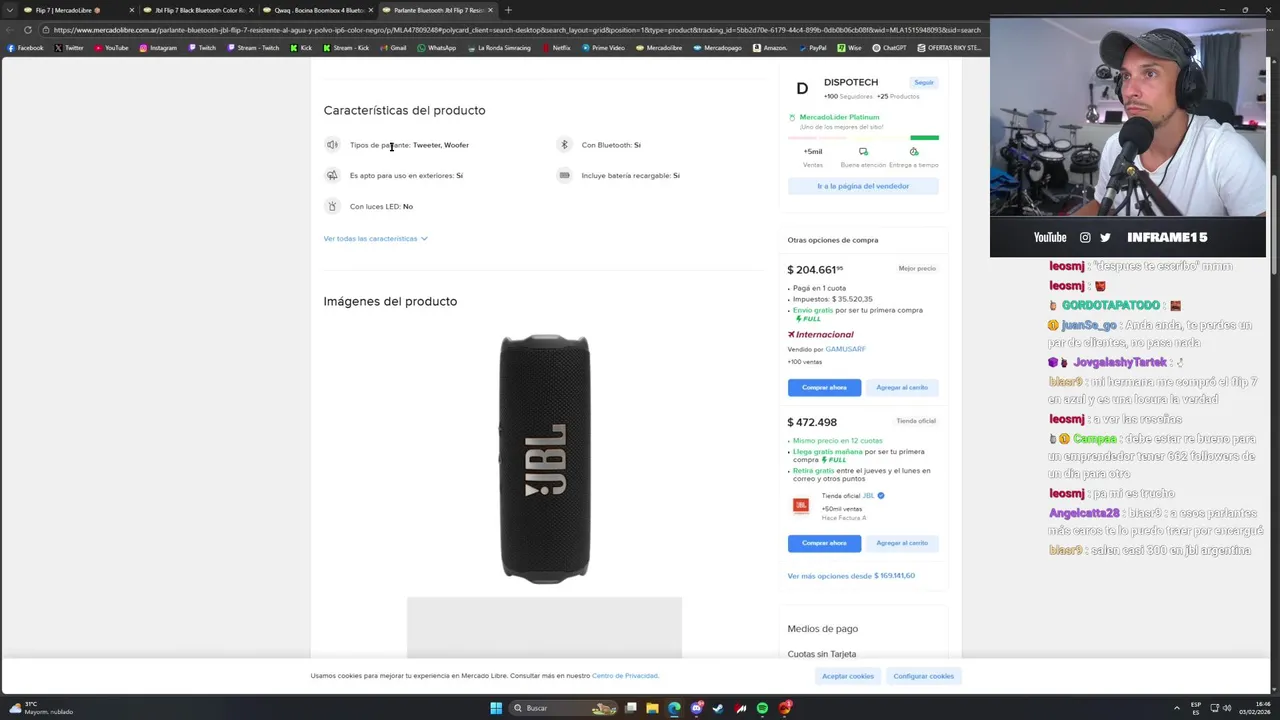Close the 'Parlante Bluetooth Jbl Flip 7' tab
Viewport: 1280px width, 720px height.
click(490, 10)
